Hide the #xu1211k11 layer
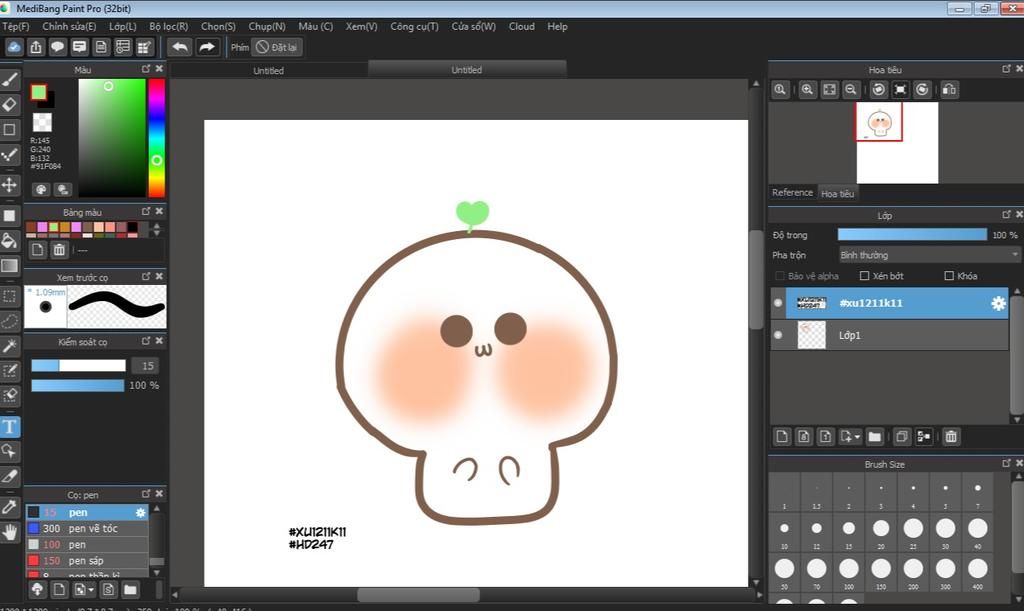This screenshot has height=611, width=1024. (778, 303)
